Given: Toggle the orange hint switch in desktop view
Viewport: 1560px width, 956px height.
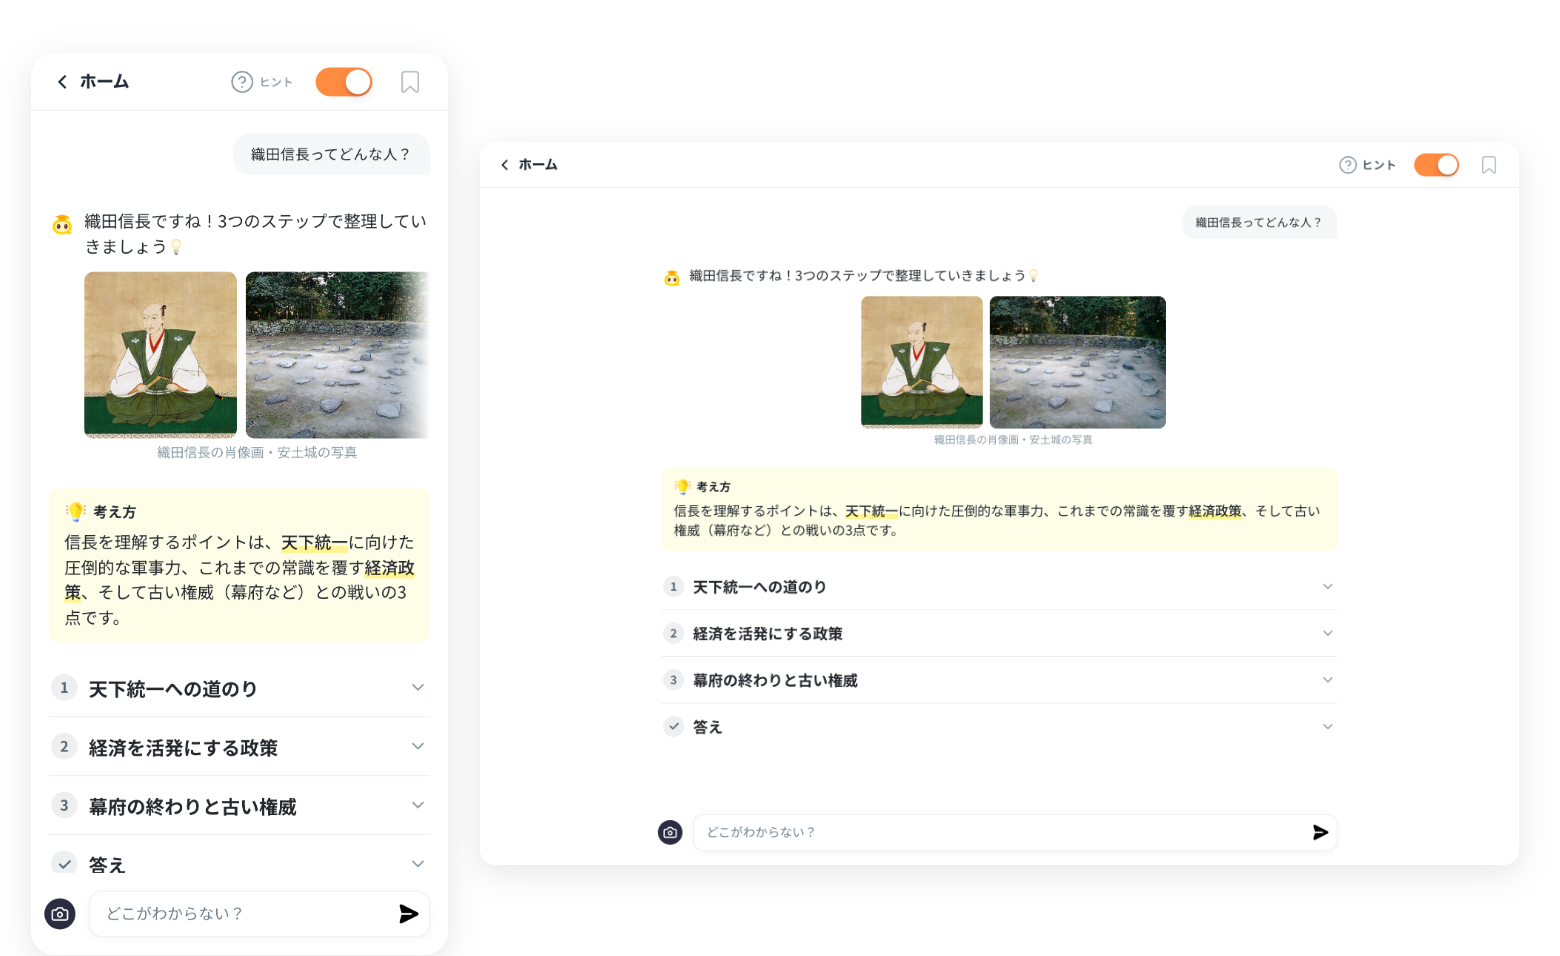Looking at the screenshot, I should click(1436, 165).
